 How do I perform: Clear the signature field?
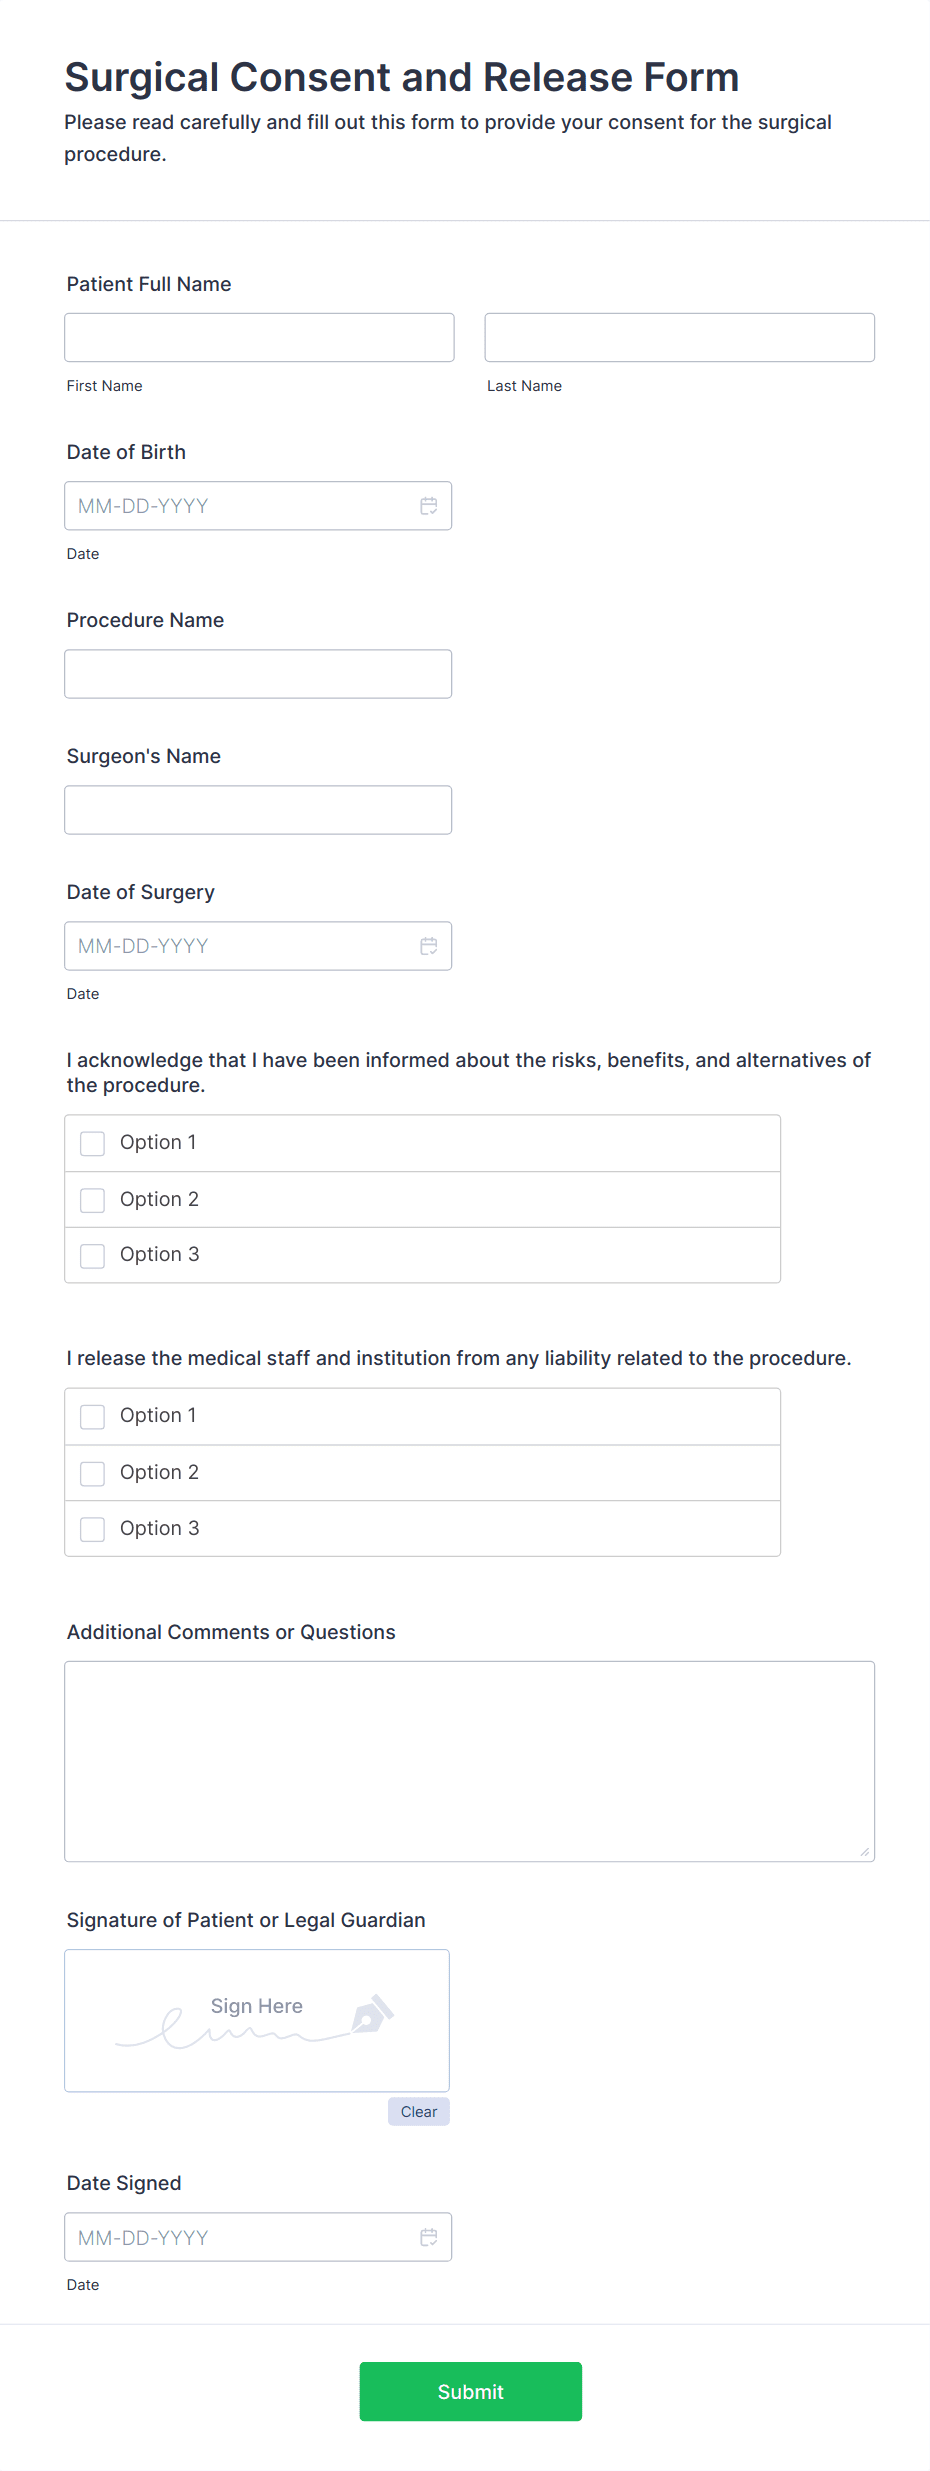[418, 2112]
